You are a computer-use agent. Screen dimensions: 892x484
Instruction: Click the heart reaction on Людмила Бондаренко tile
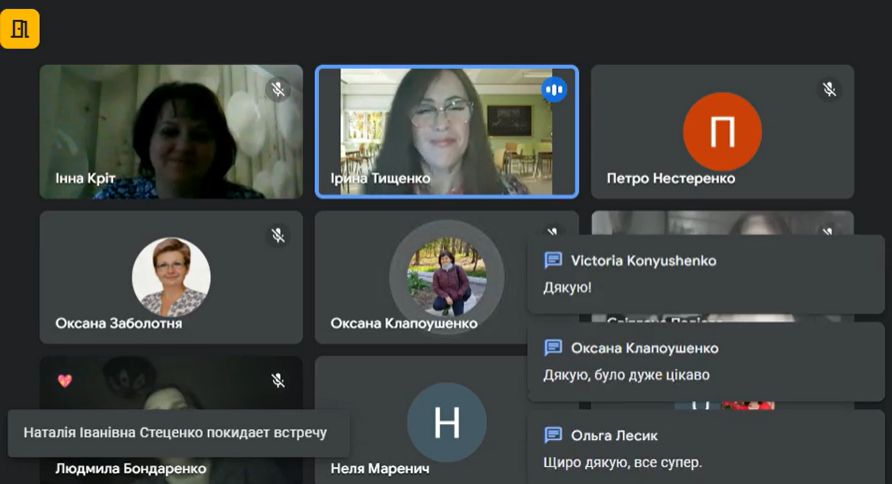pyautogui.click(x=65, y=381)
